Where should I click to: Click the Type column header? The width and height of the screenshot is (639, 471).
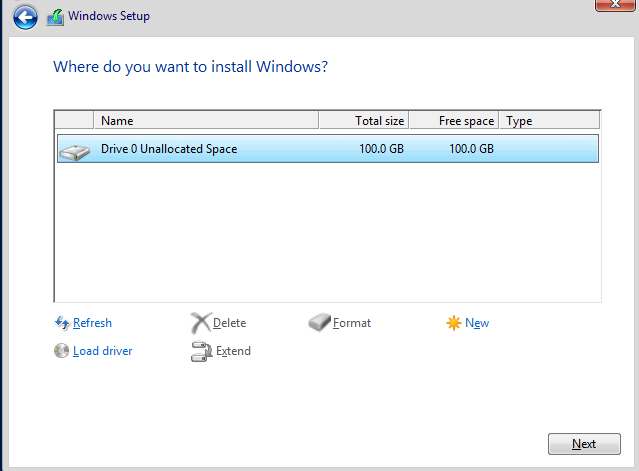pyautogui.click(x=550, y=121)
